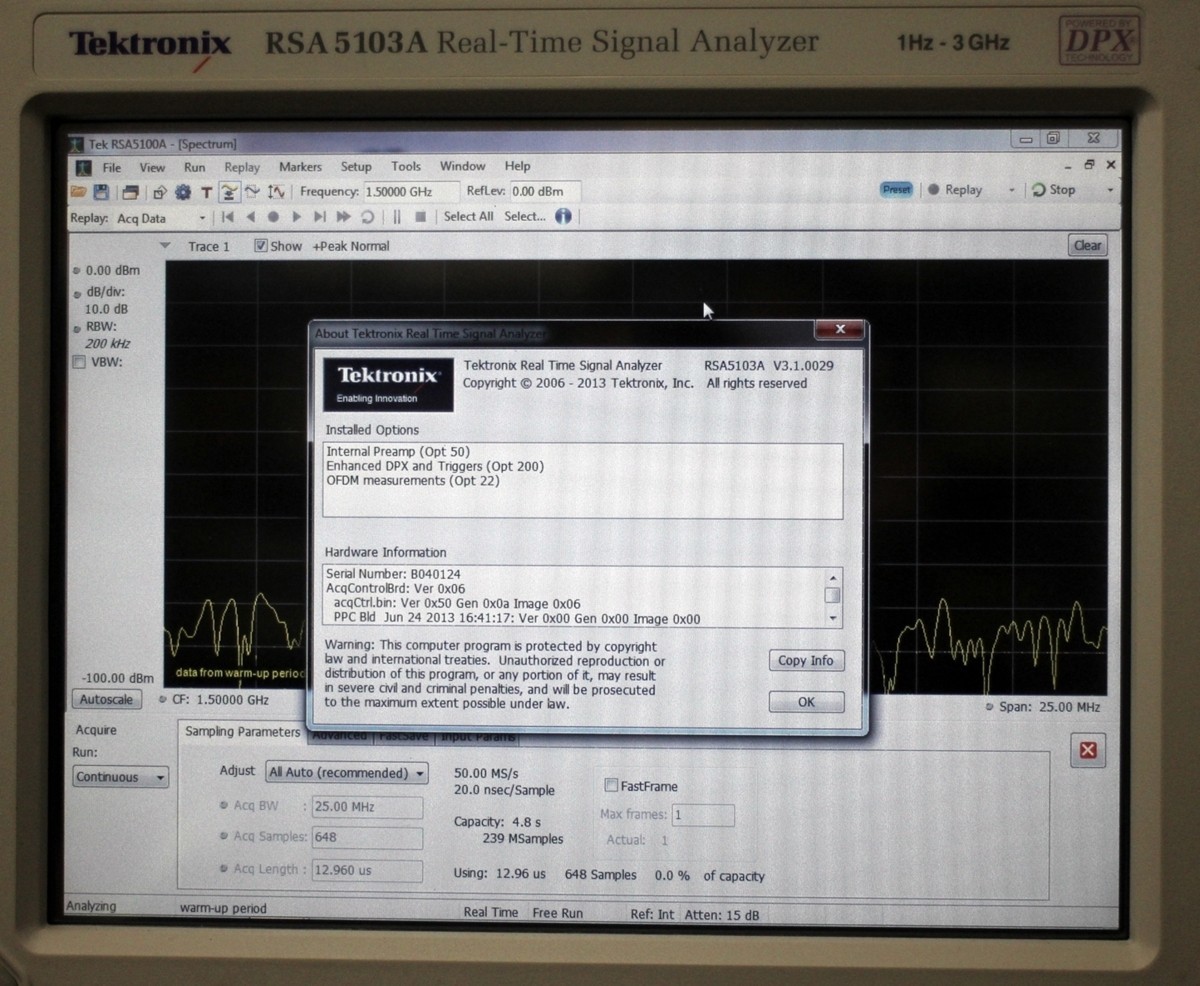Click the Analysis waveform toolbar icon
1200x986 pixels.
tap(252, 192)
